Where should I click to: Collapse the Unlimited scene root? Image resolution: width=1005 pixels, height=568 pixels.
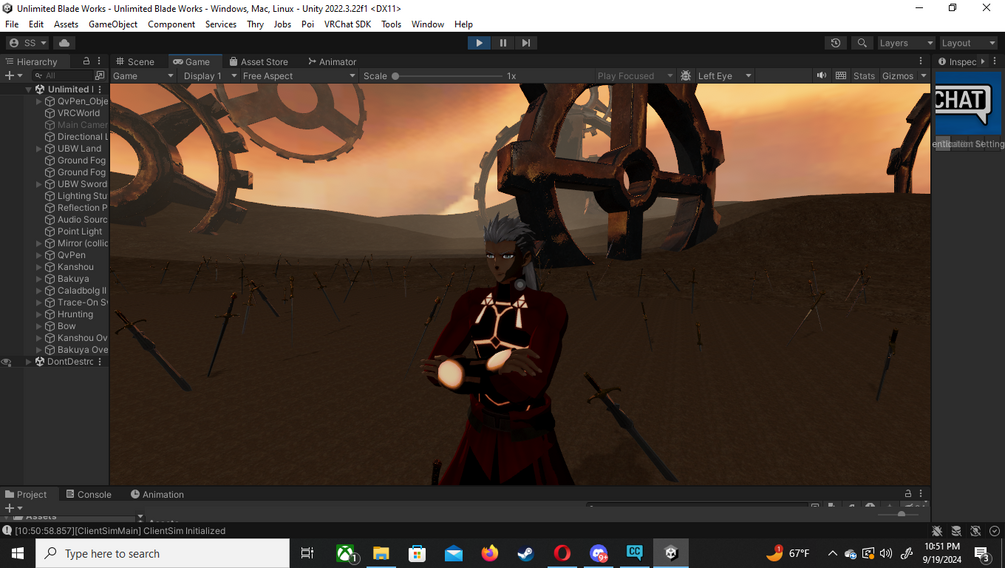pyautogui.click(x=28, y=90)
